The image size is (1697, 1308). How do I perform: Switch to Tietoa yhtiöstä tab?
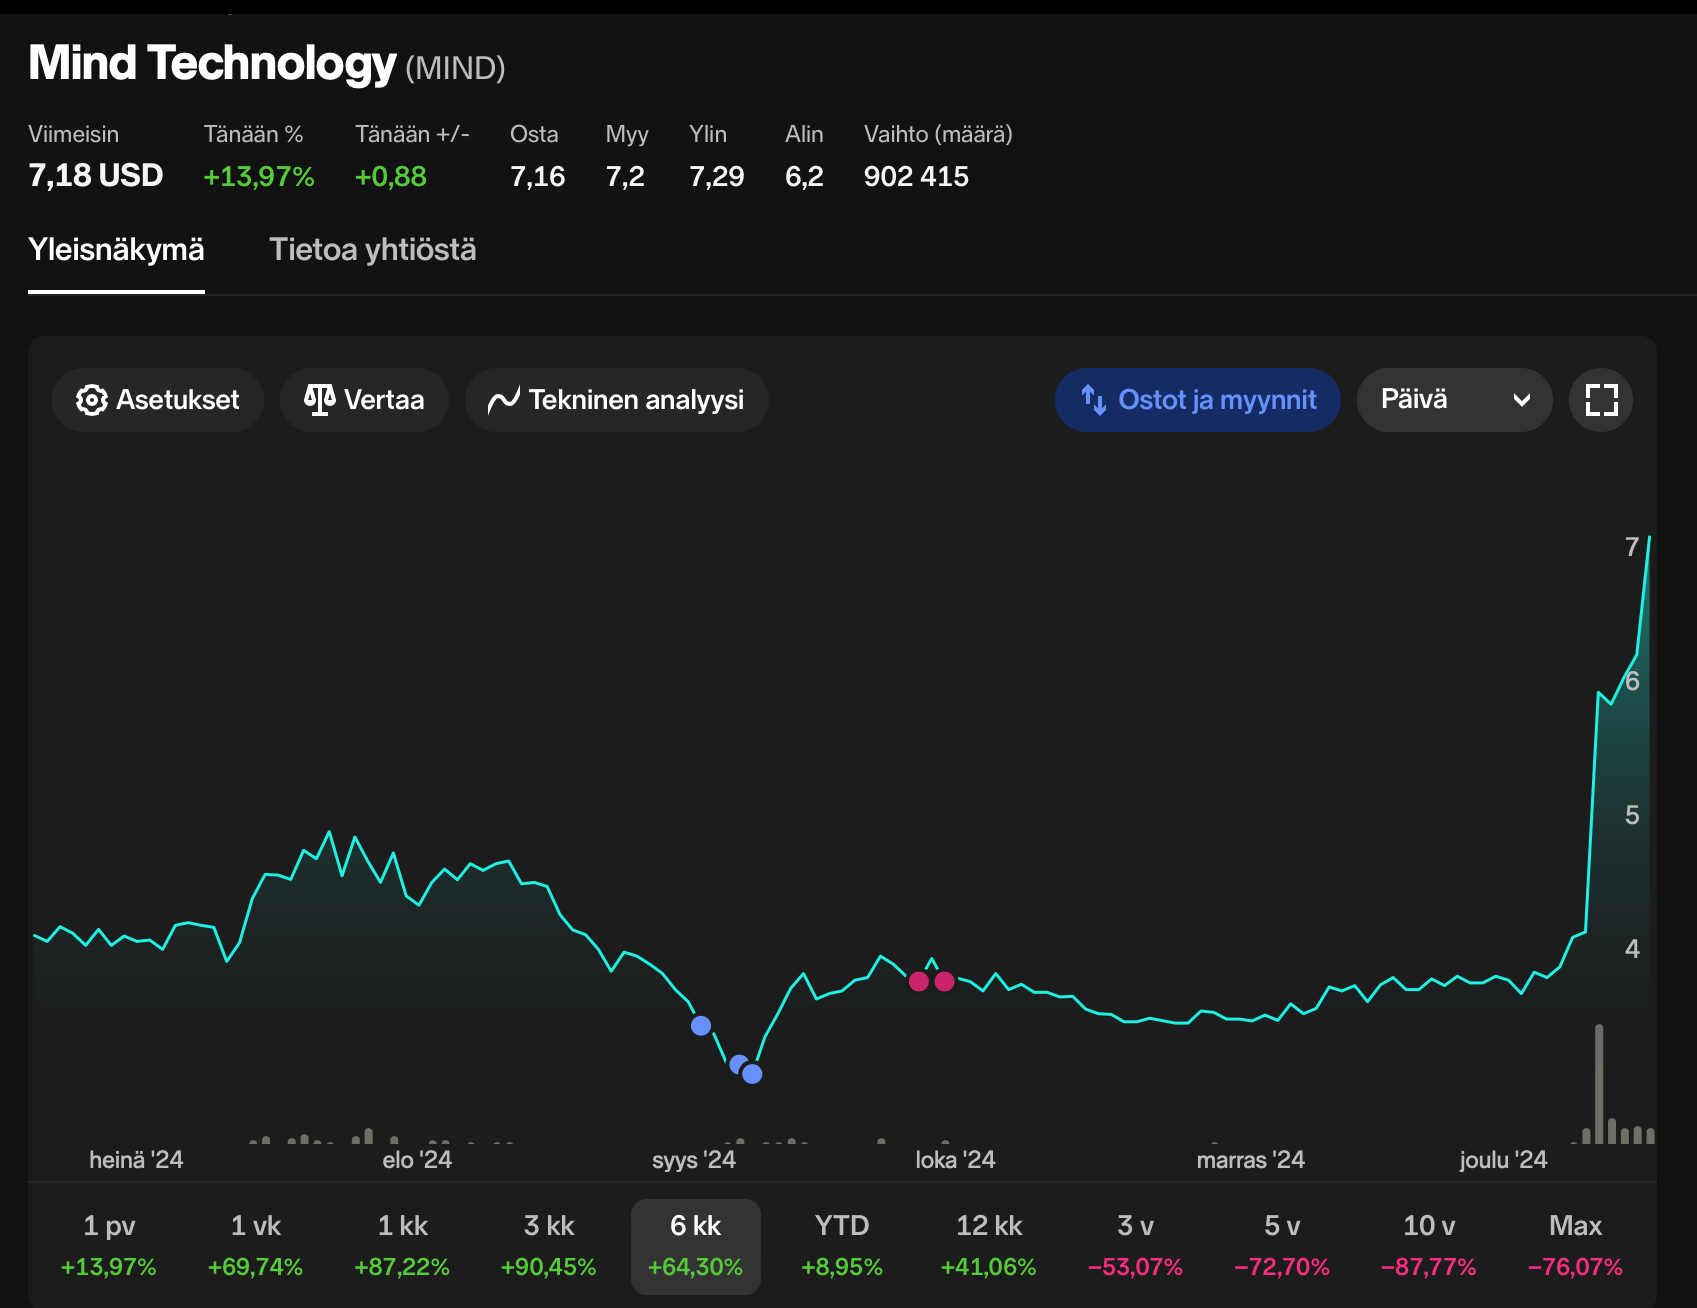tap(373, 250)
